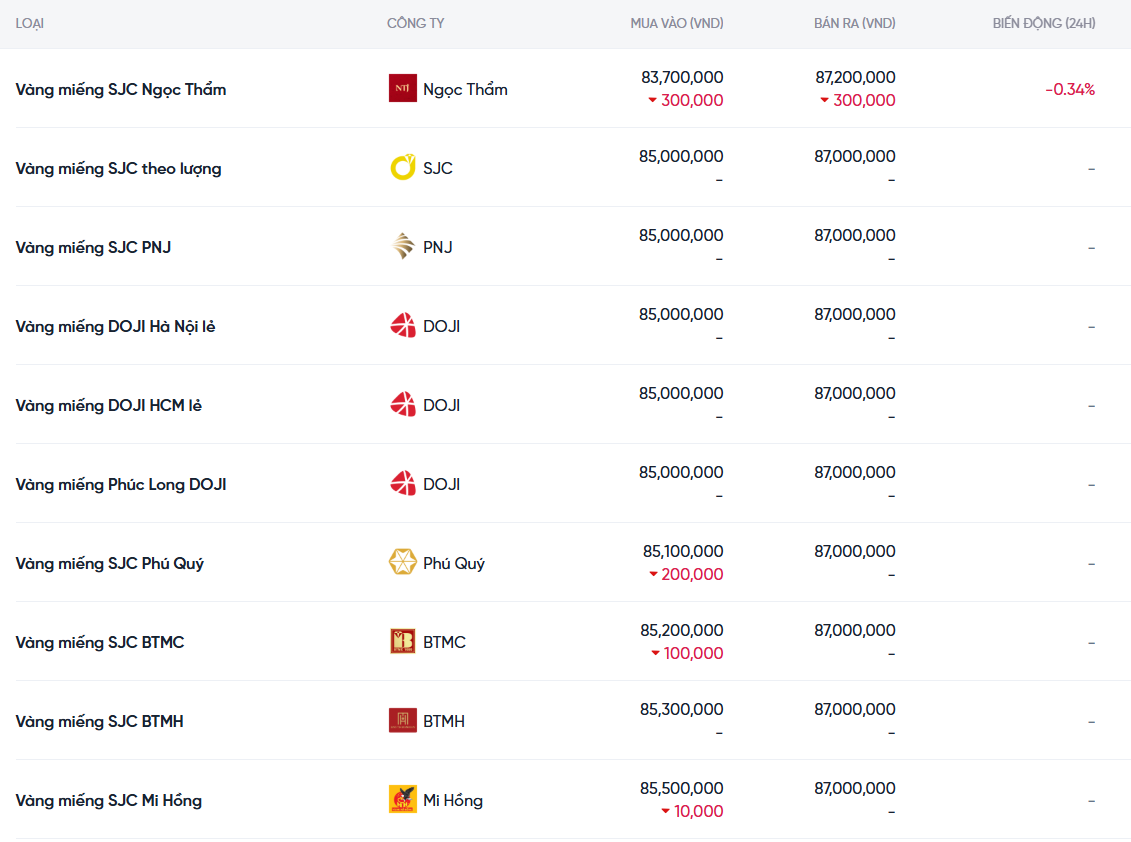The image size is (1131, 842).
Task: Click the BTMH company logo
Action: click(x=402, y=720)
